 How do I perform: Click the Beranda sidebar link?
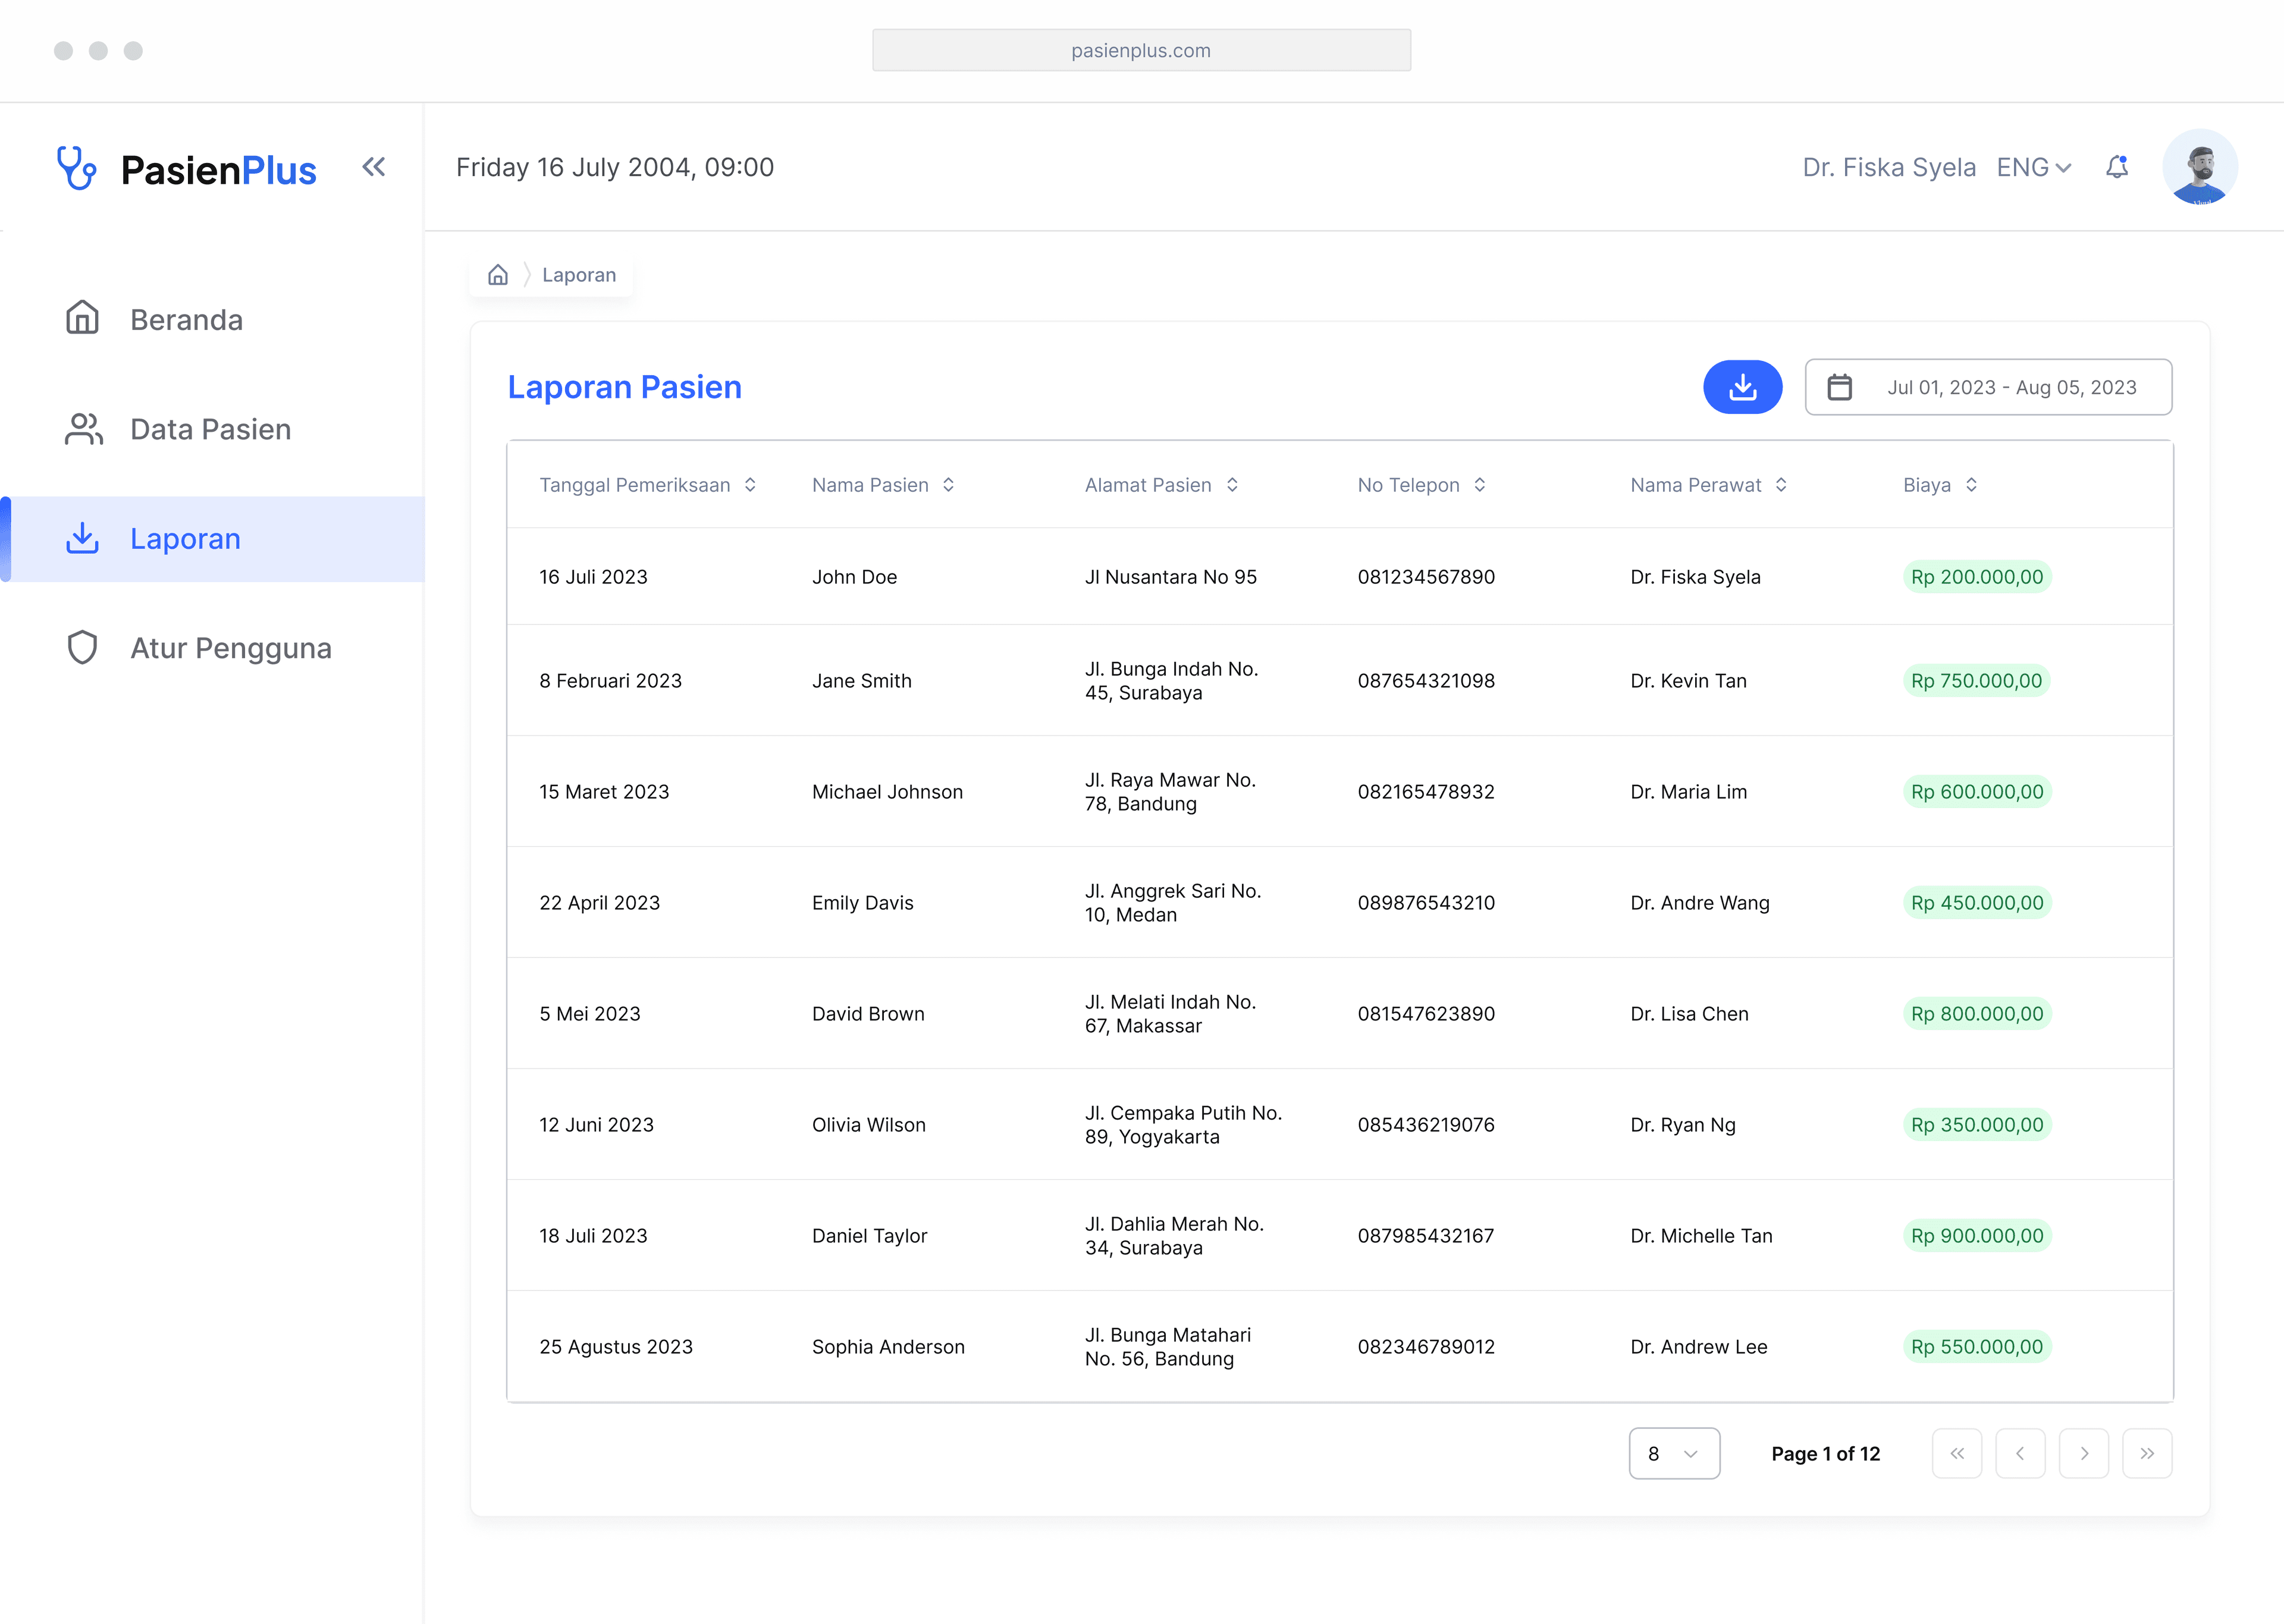(186, 320)
